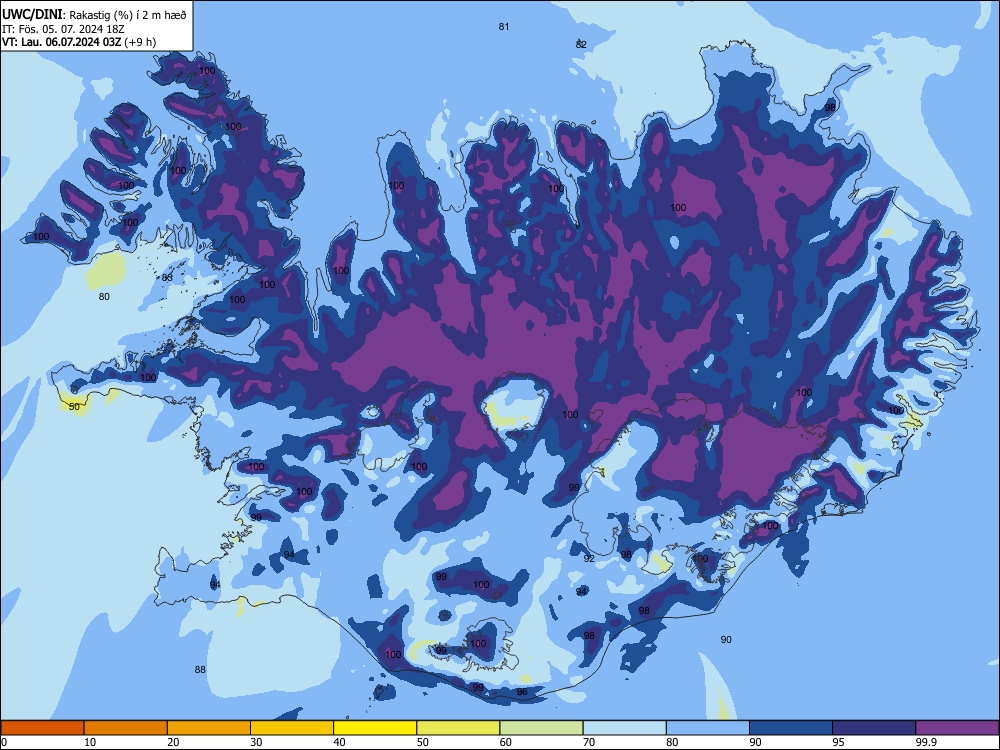The height and width of the screenshot is (750, 1000).
Task: Click the '40' legend tick label
Action: (339, 742)
